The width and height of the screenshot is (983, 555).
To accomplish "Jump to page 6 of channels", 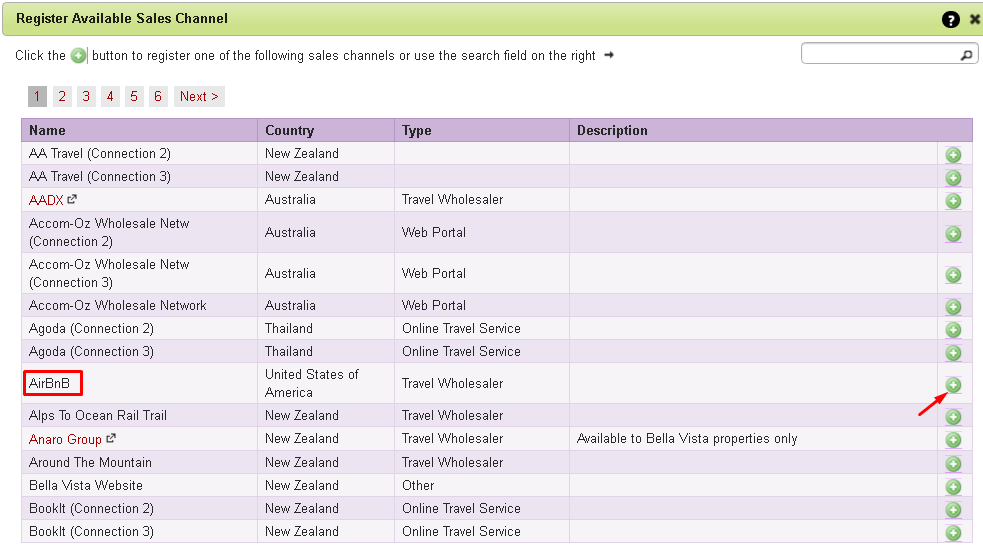I will [158, 97].
